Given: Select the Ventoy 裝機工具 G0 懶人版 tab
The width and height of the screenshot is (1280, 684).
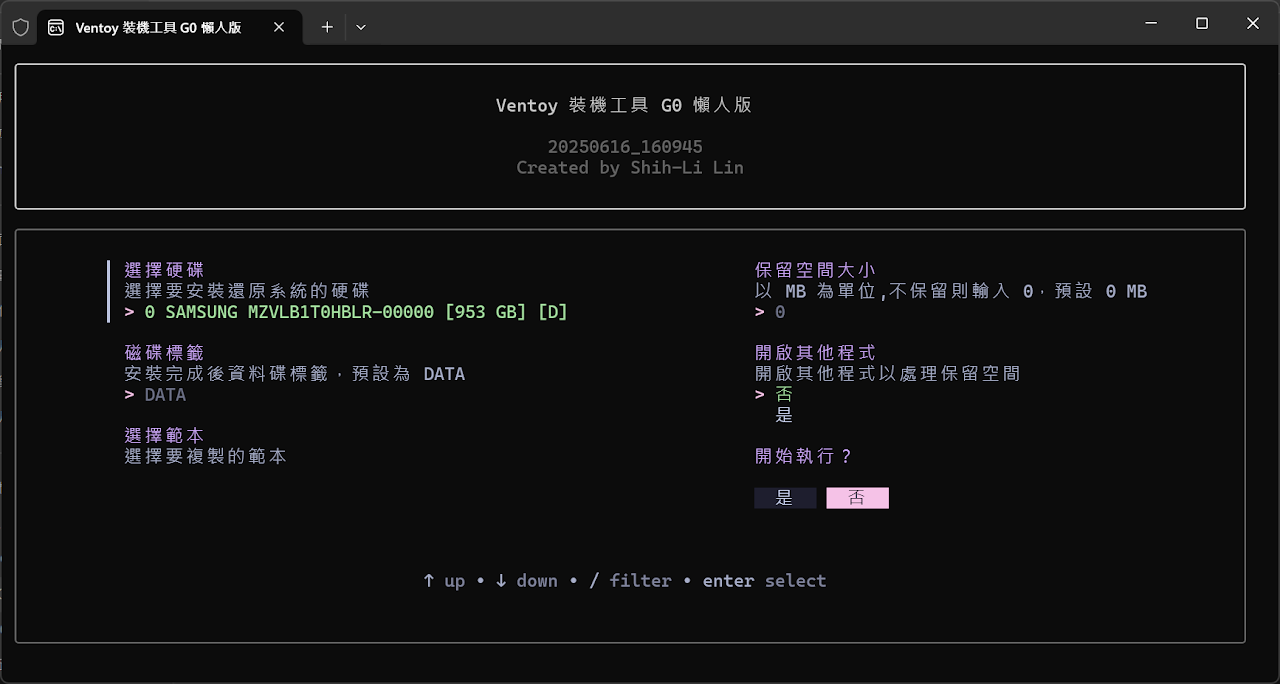Looking at the screenshot, I should coord(160,27).
